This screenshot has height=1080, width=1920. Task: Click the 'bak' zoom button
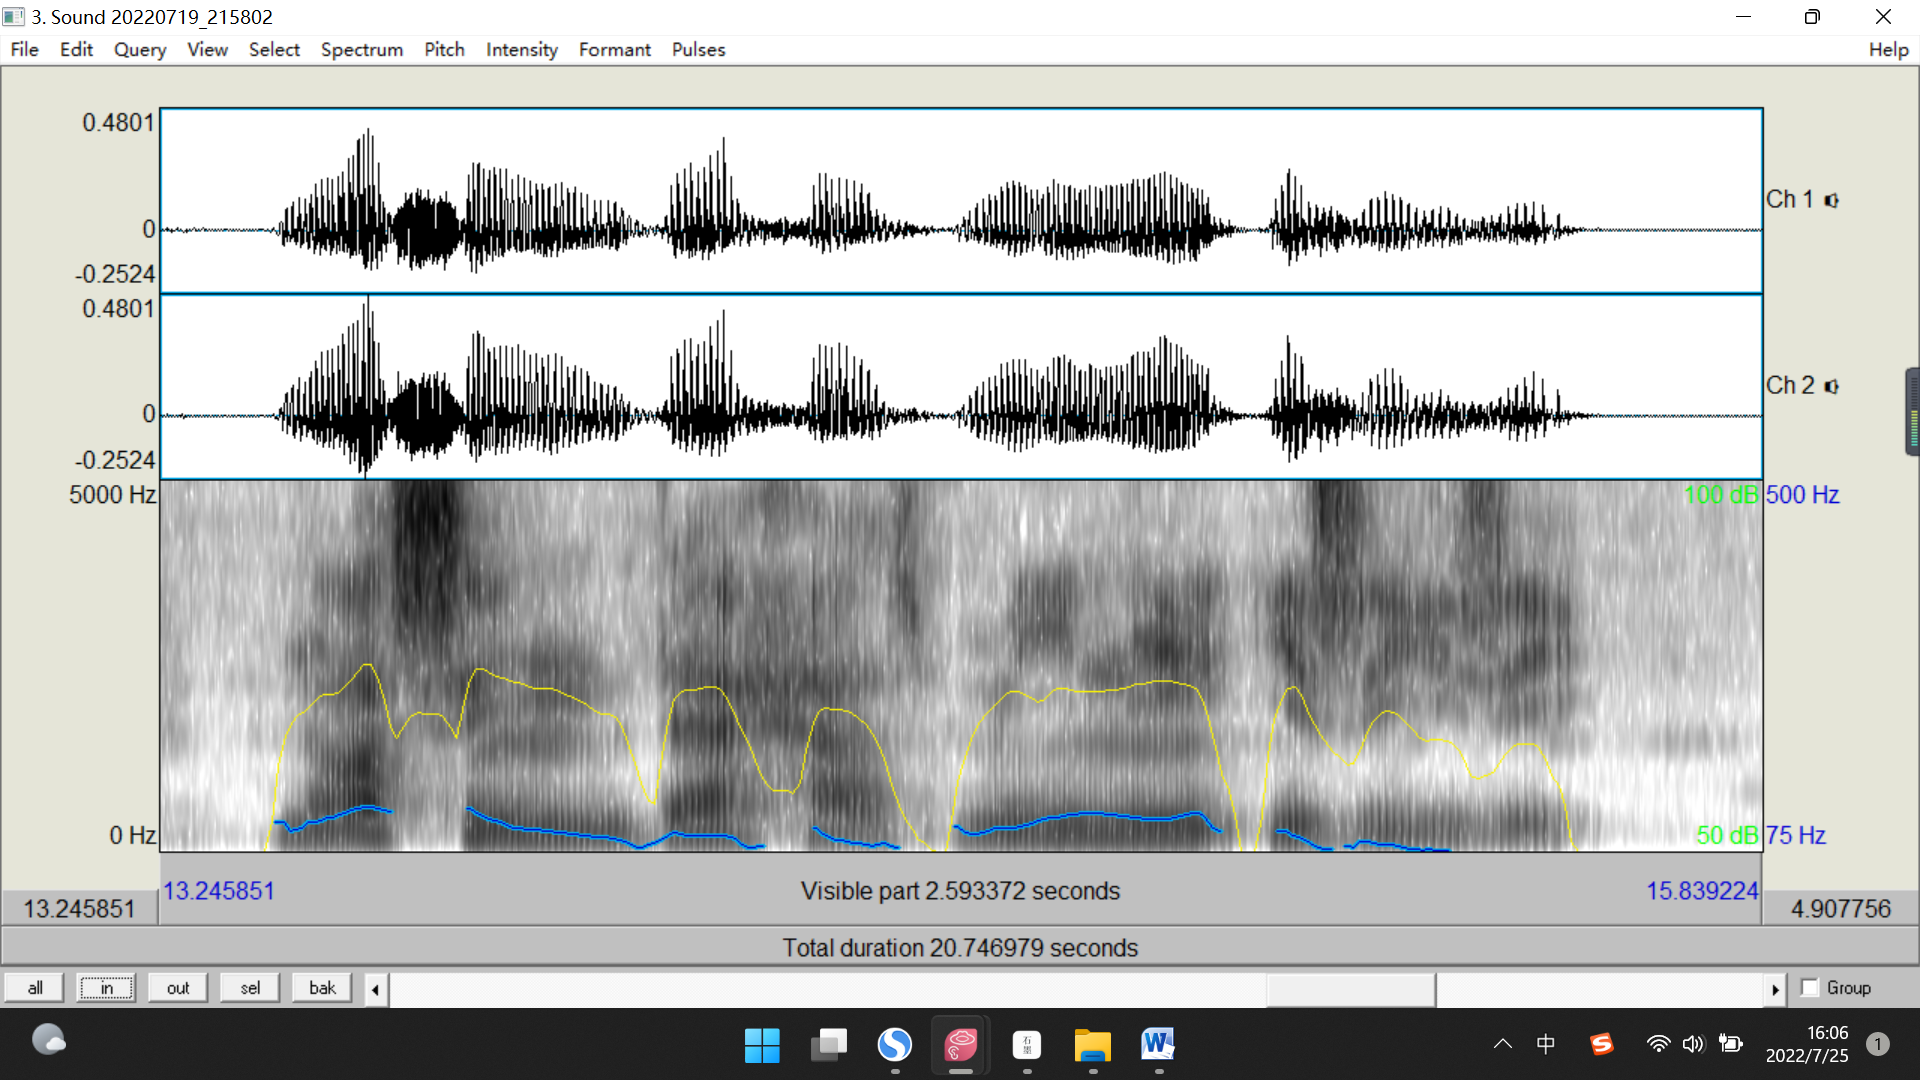[322, 988]
